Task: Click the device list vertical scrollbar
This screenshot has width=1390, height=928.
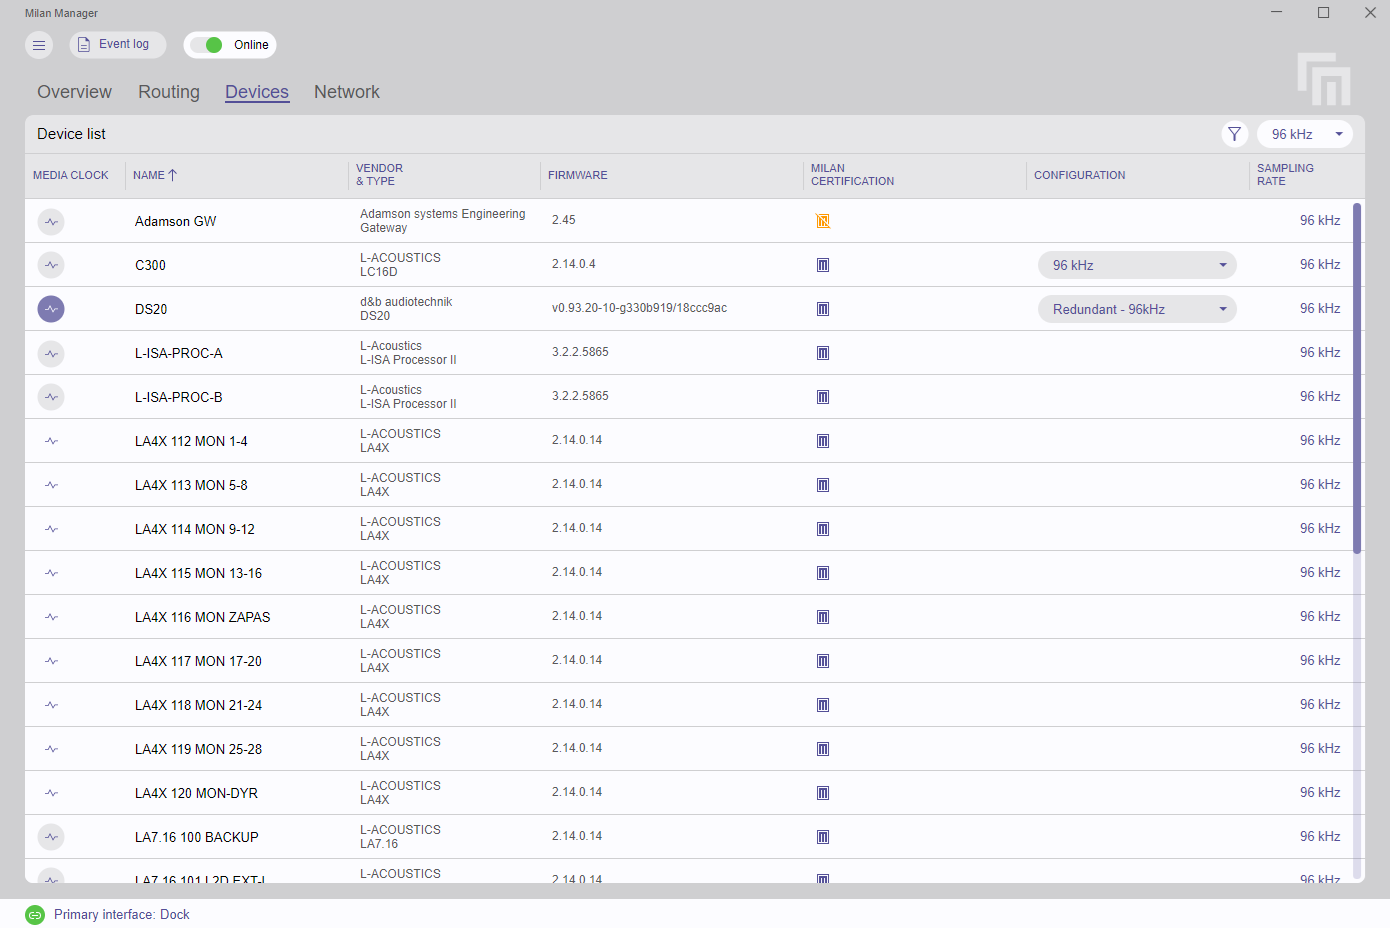Action: (1357, 380)
